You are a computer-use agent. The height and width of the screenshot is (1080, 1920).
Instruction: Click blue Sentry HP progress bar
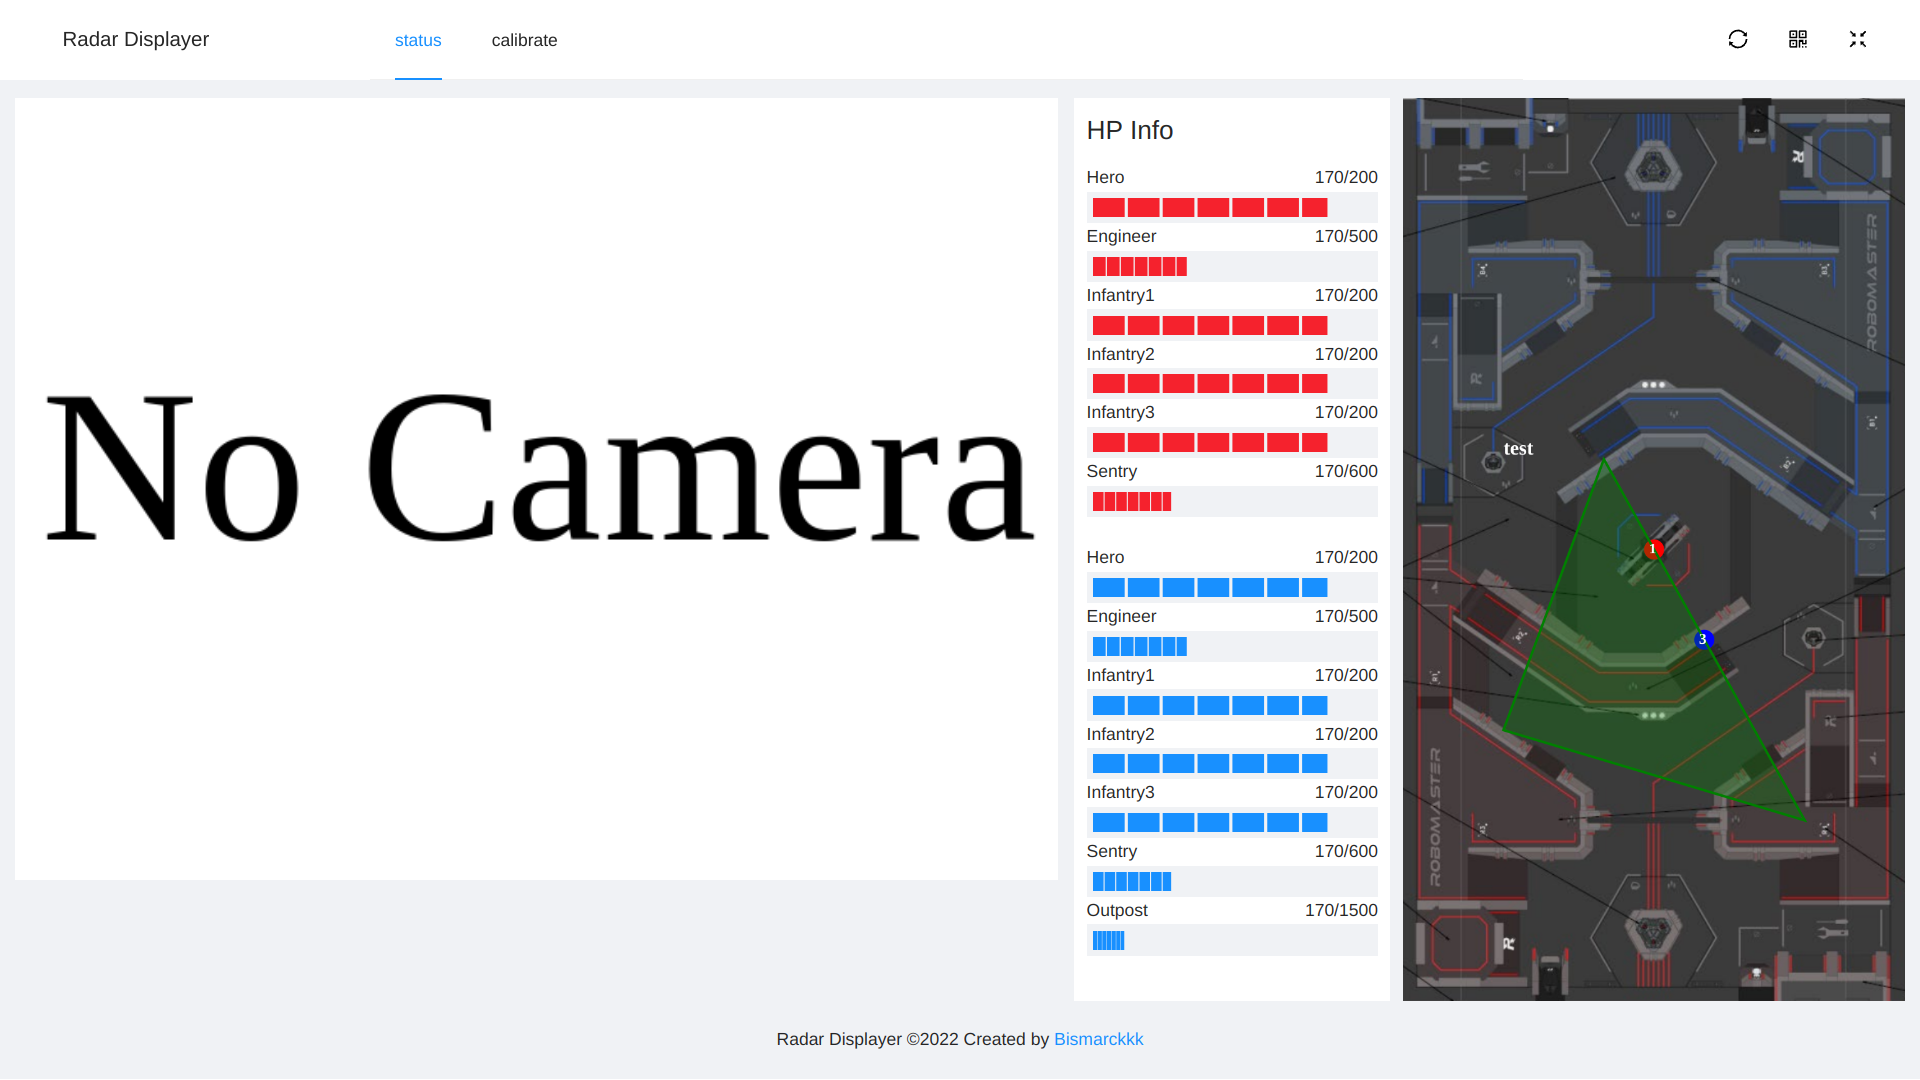[x=1232, y=881]
